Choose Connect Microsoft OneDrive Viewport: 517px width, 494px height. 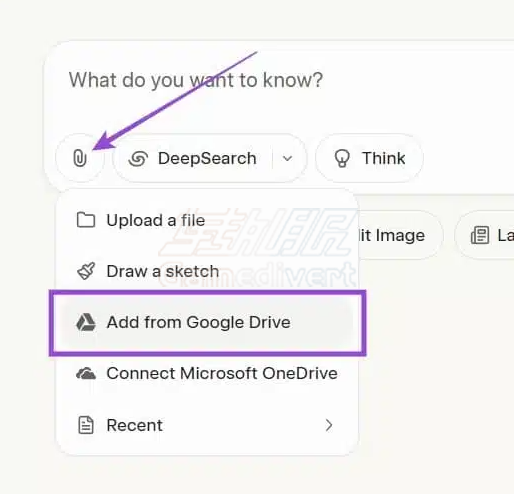[x=207, y=373]
